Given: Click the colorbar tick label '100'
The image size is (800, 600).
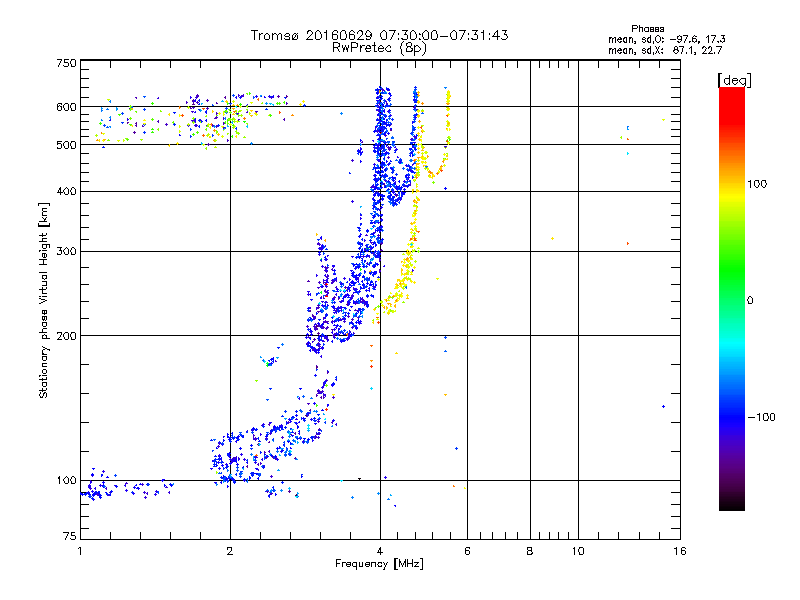Looking at the screenshot, I should click(x=757, y=184).
